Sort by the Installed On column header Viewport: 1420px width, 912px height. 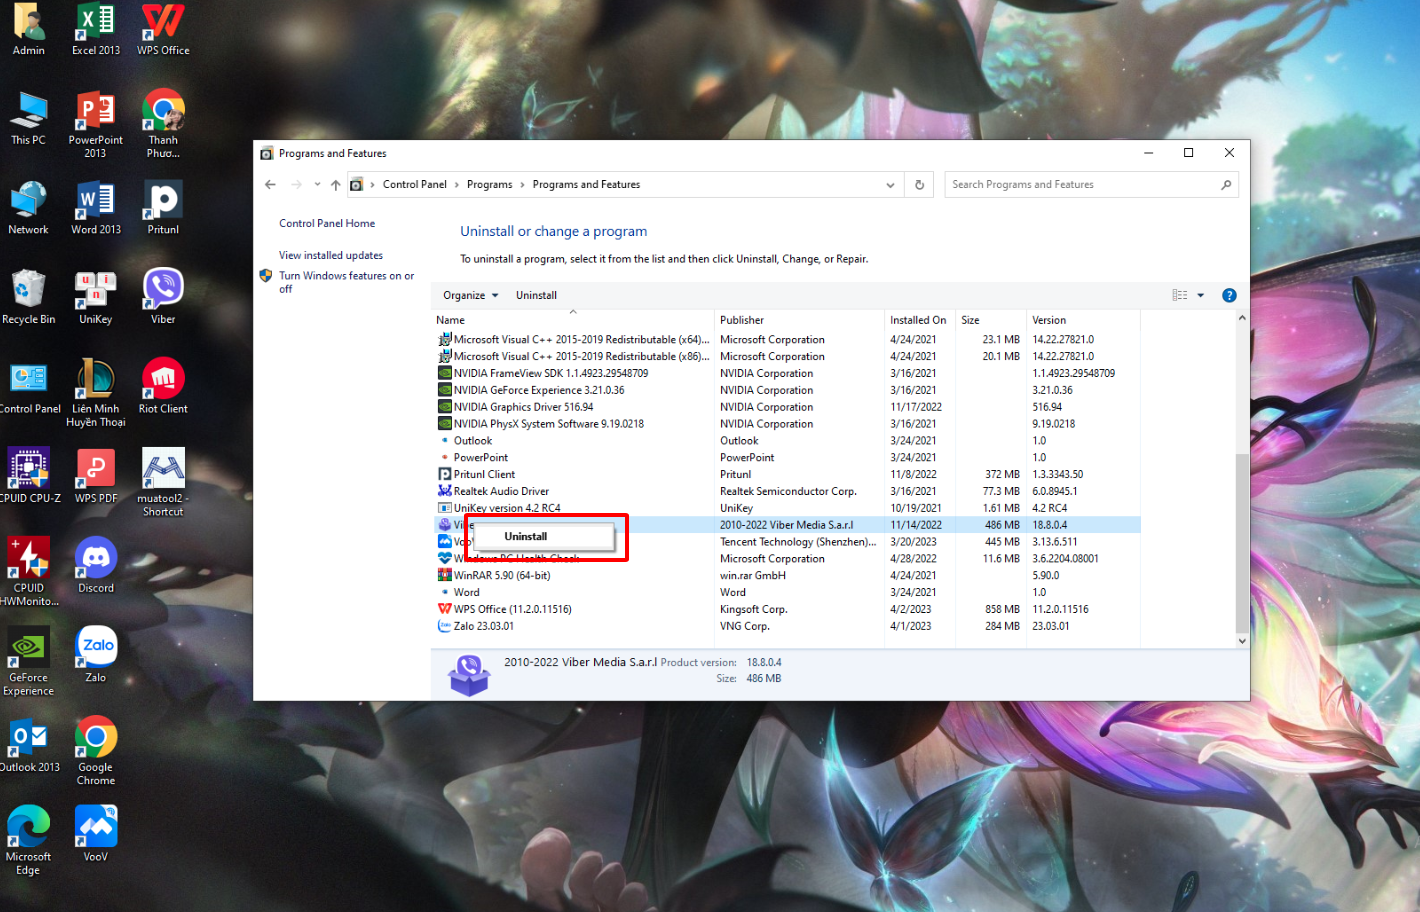pos(920,320)
